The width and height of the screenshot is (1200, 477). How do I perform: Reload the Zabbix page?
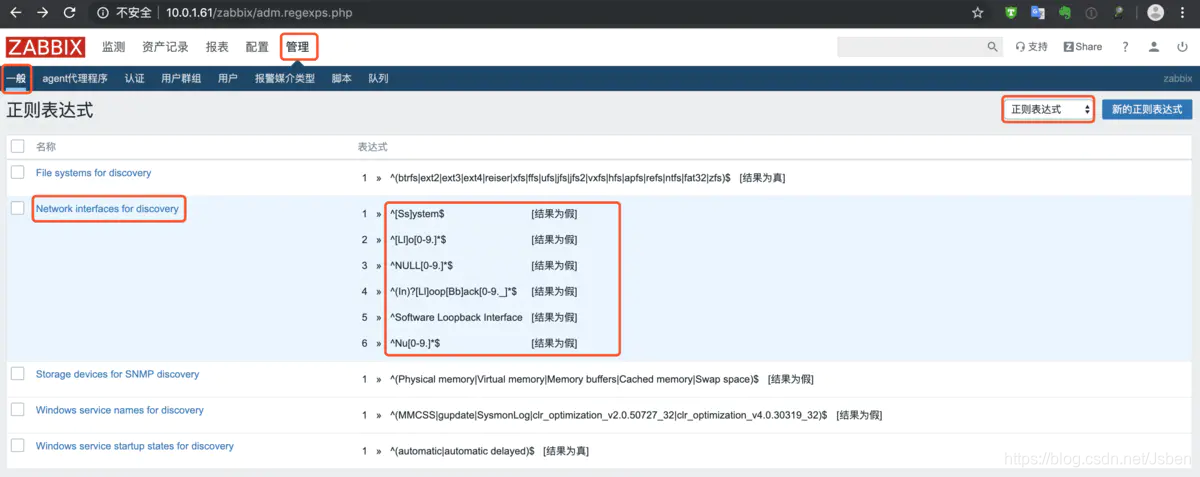pyautogui.click(x=69, y=13)
